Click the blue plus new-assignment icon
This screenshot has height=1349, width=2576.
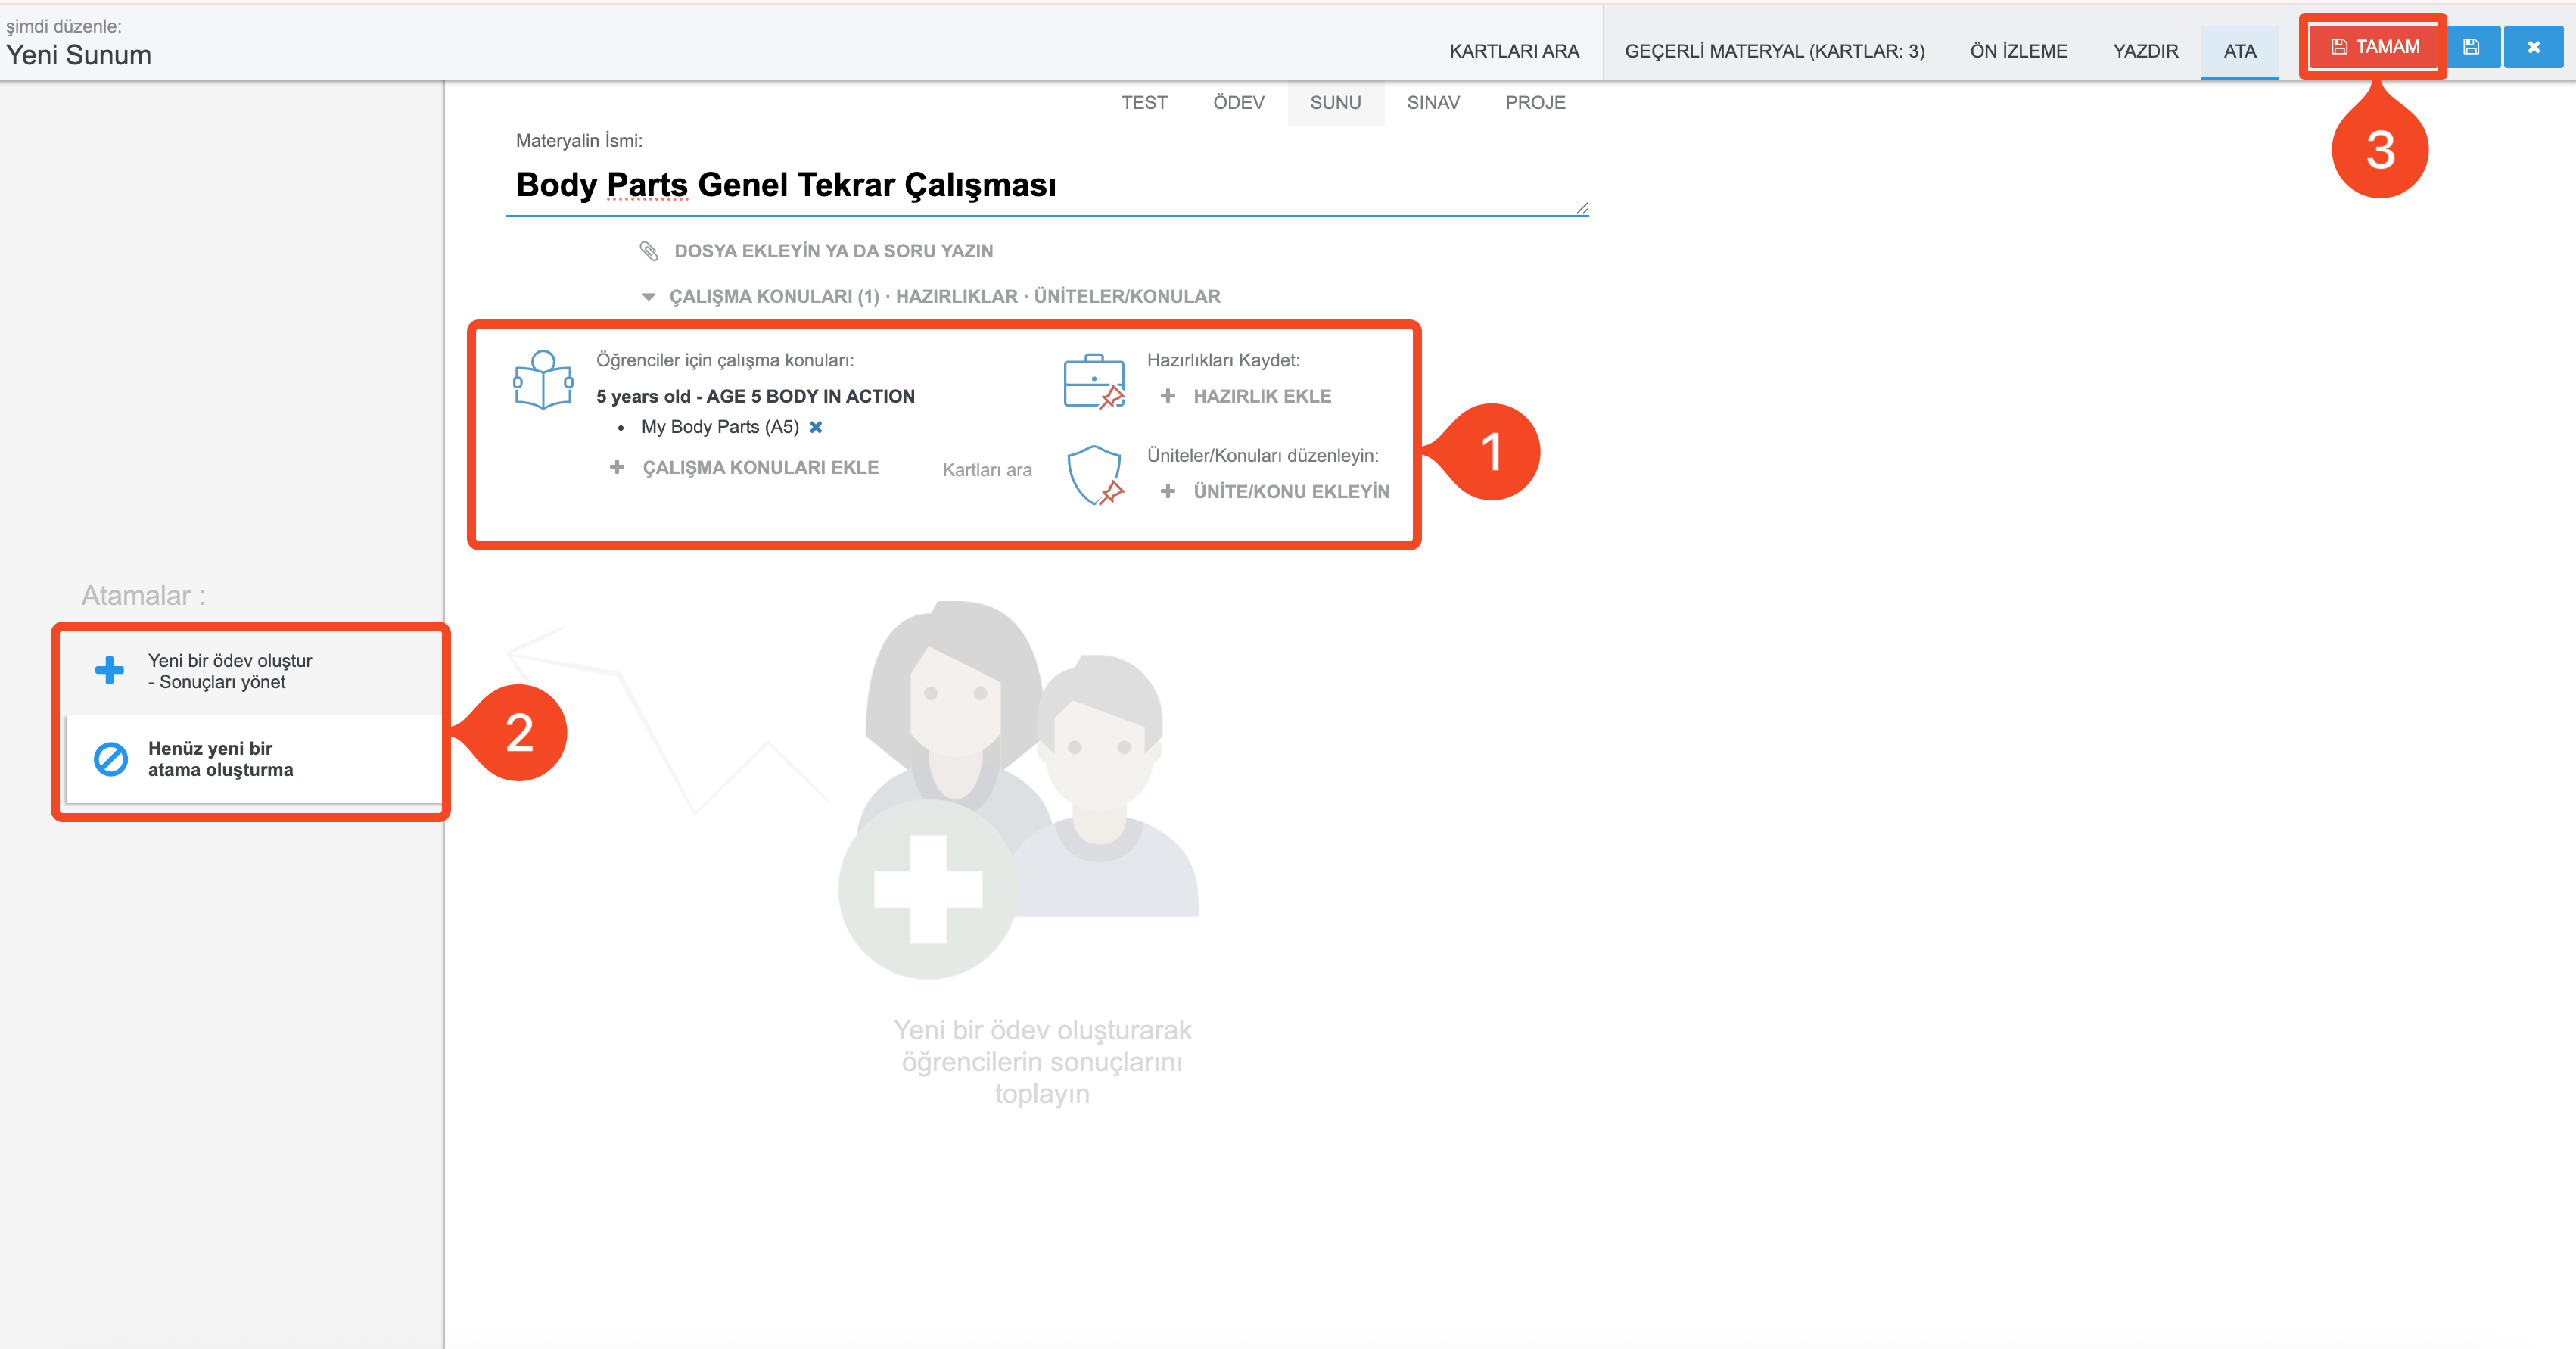coord(109,670)
